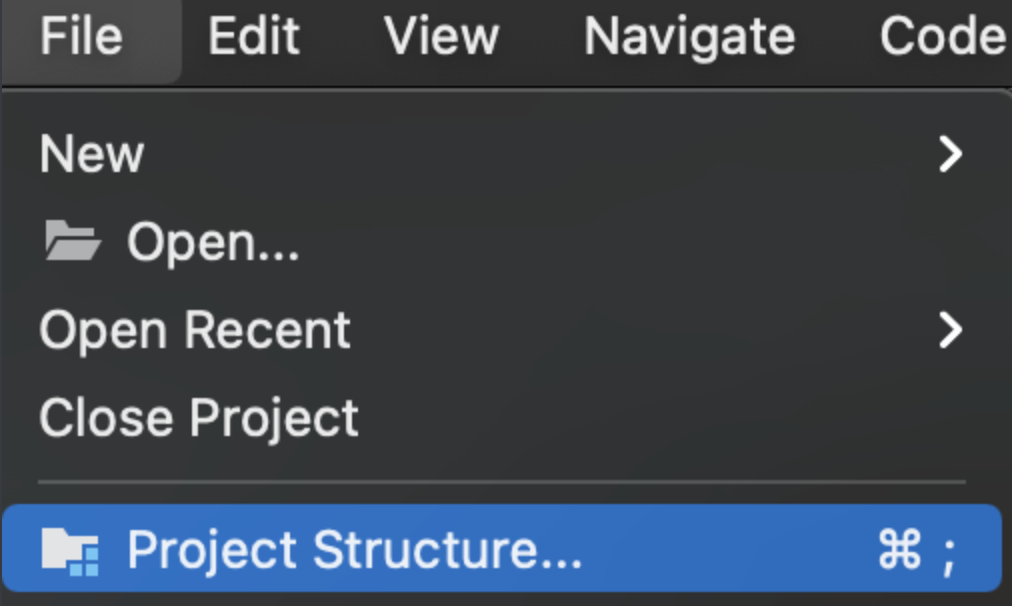Select New to create something

coord(91,153)
